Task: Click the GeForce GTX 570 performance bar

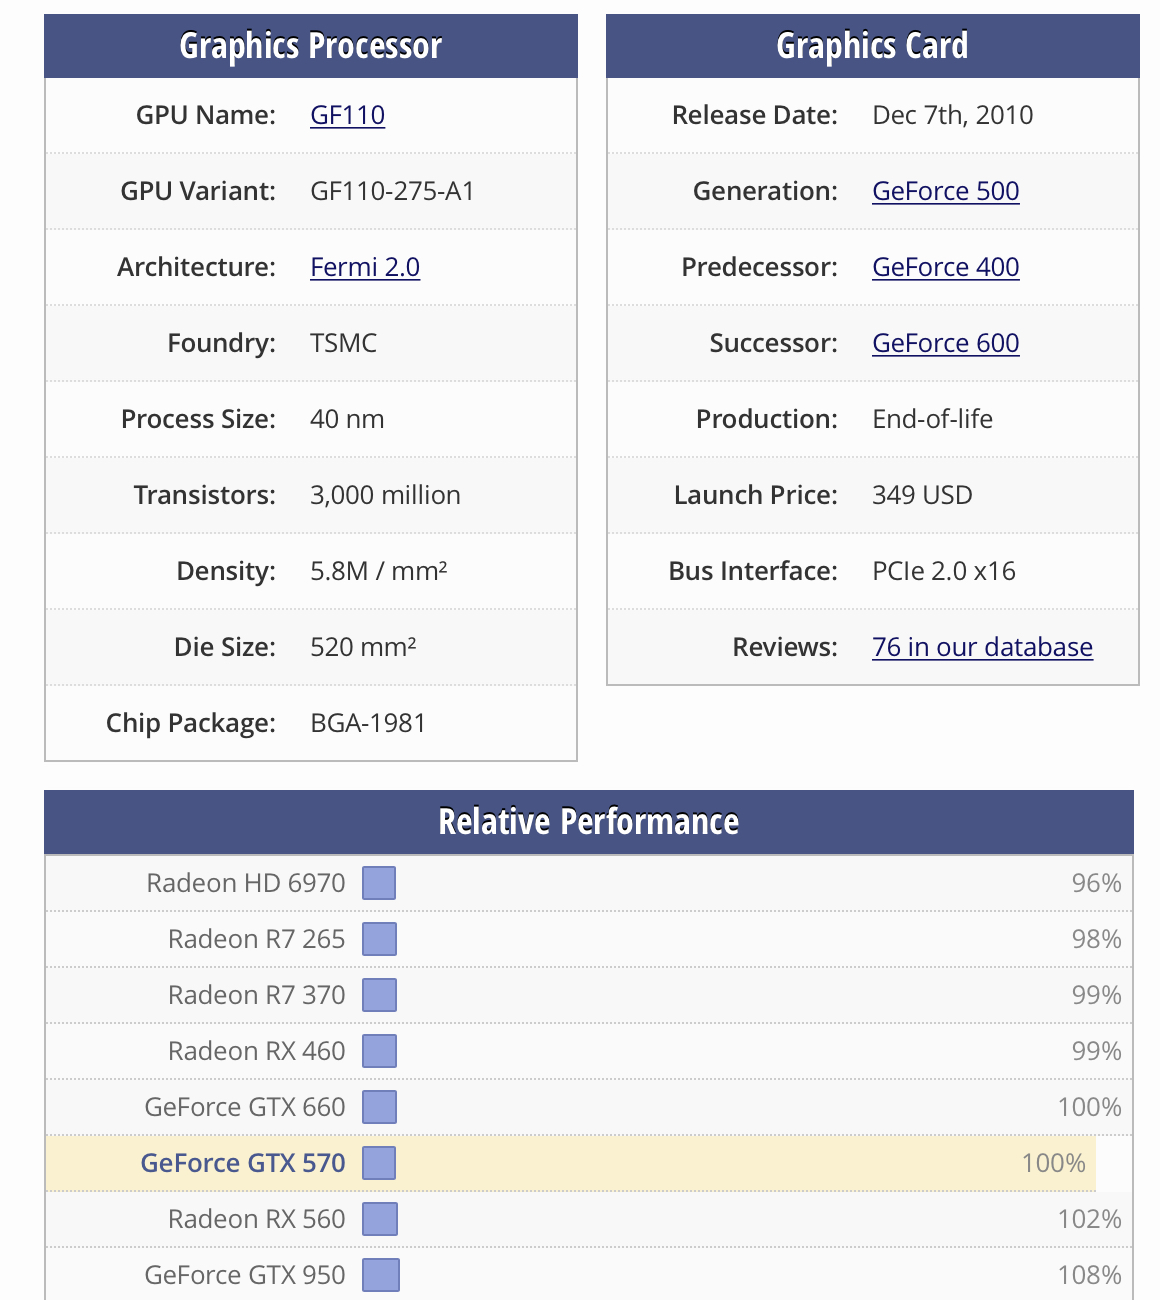Action: [379, 1163]
